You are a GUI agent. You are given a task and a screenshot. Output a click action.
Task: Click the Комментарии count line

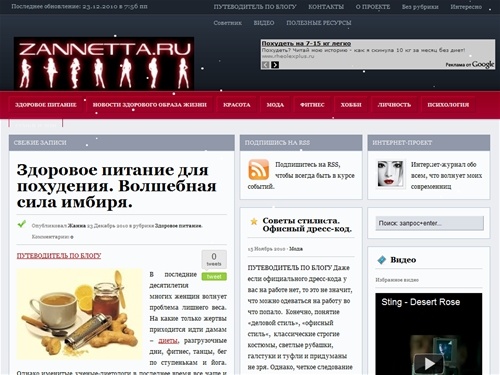tap(52, 237)
